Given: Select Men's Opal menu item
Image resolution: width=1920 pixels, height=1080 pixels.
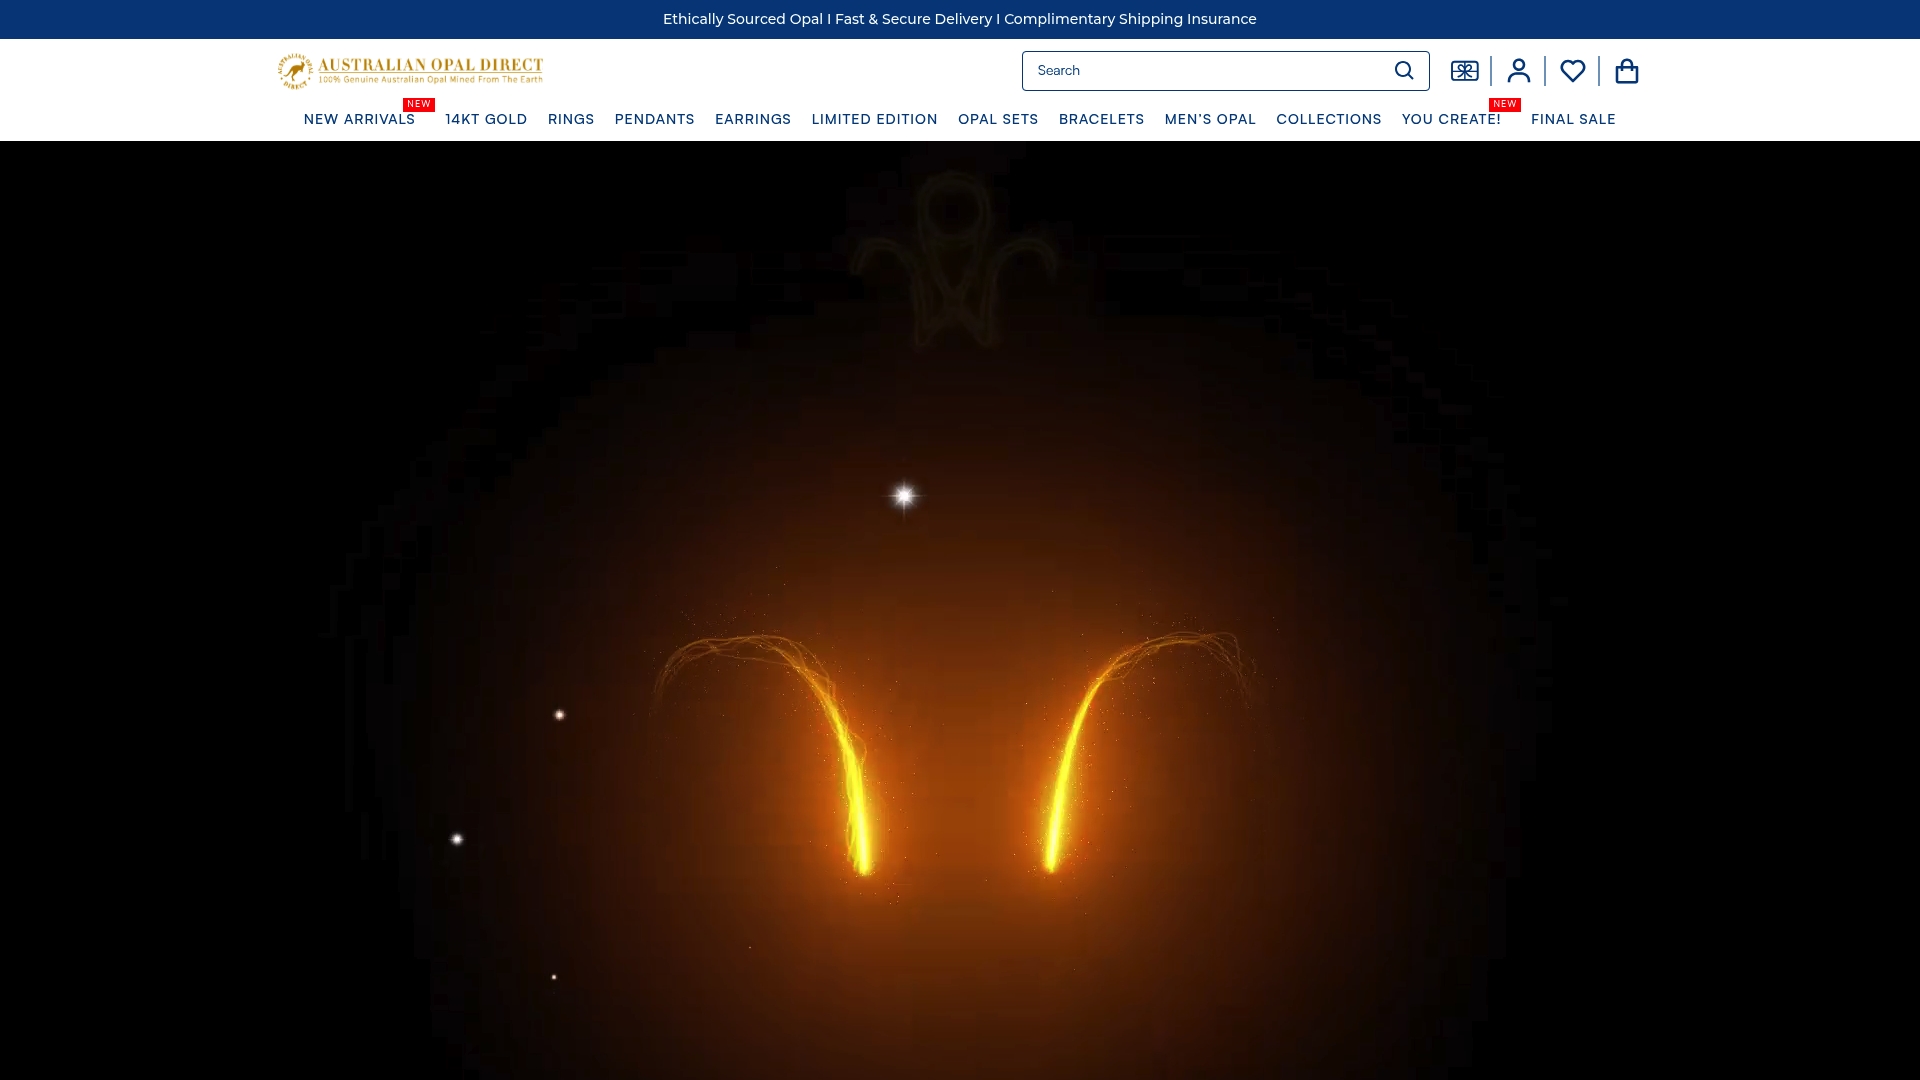Looking at the screenshot, I should pos(1210,119).
